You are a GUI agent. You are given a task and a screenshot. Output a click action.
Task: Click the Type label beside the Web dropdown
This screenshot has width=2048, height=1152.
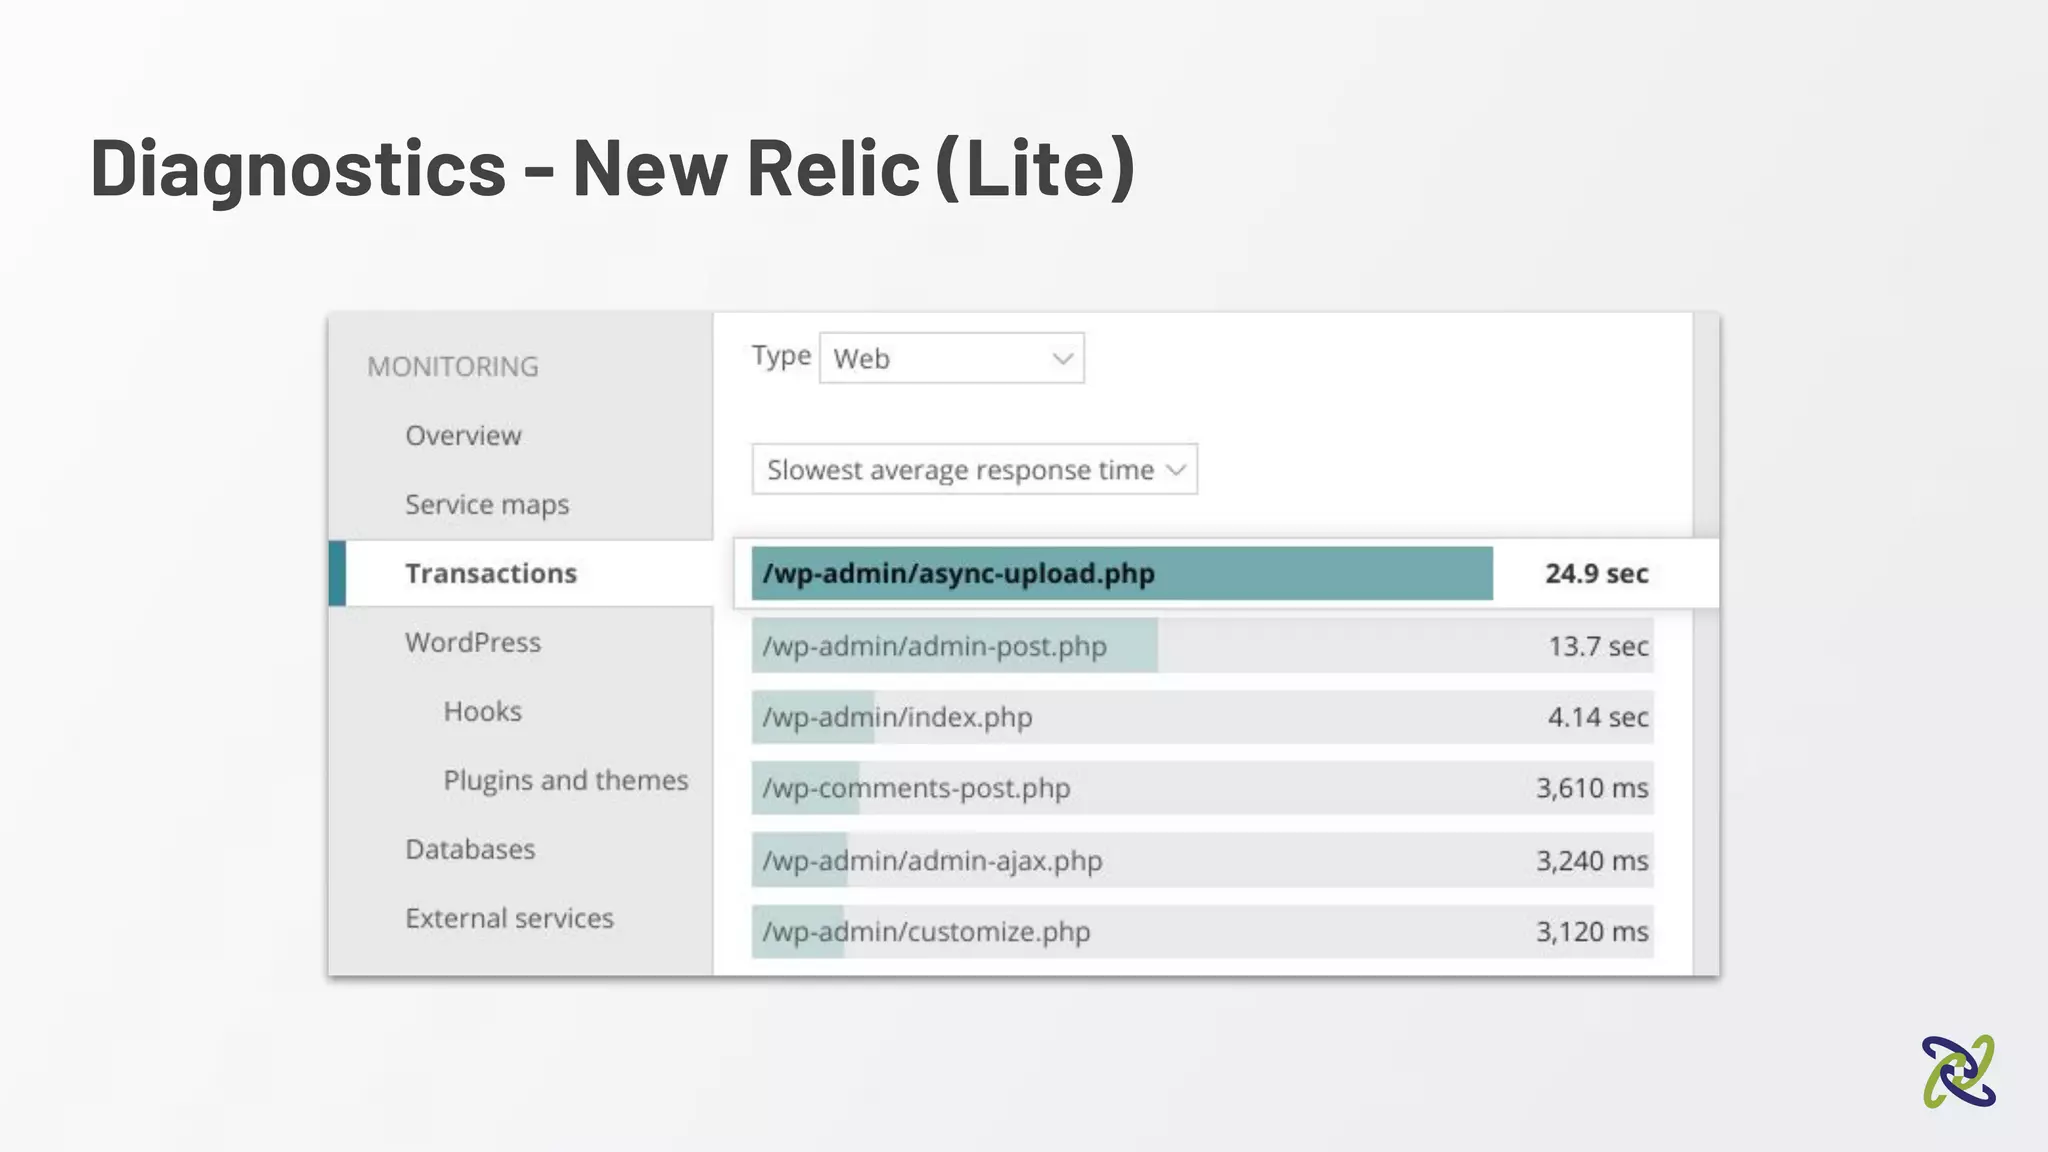(x=781, y=355)
